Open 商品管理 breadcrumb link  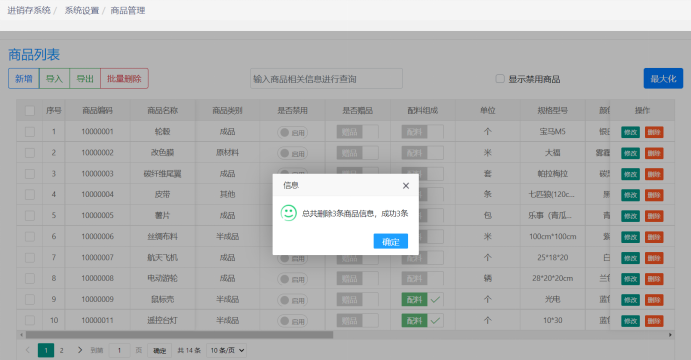(x=128, y=10)
